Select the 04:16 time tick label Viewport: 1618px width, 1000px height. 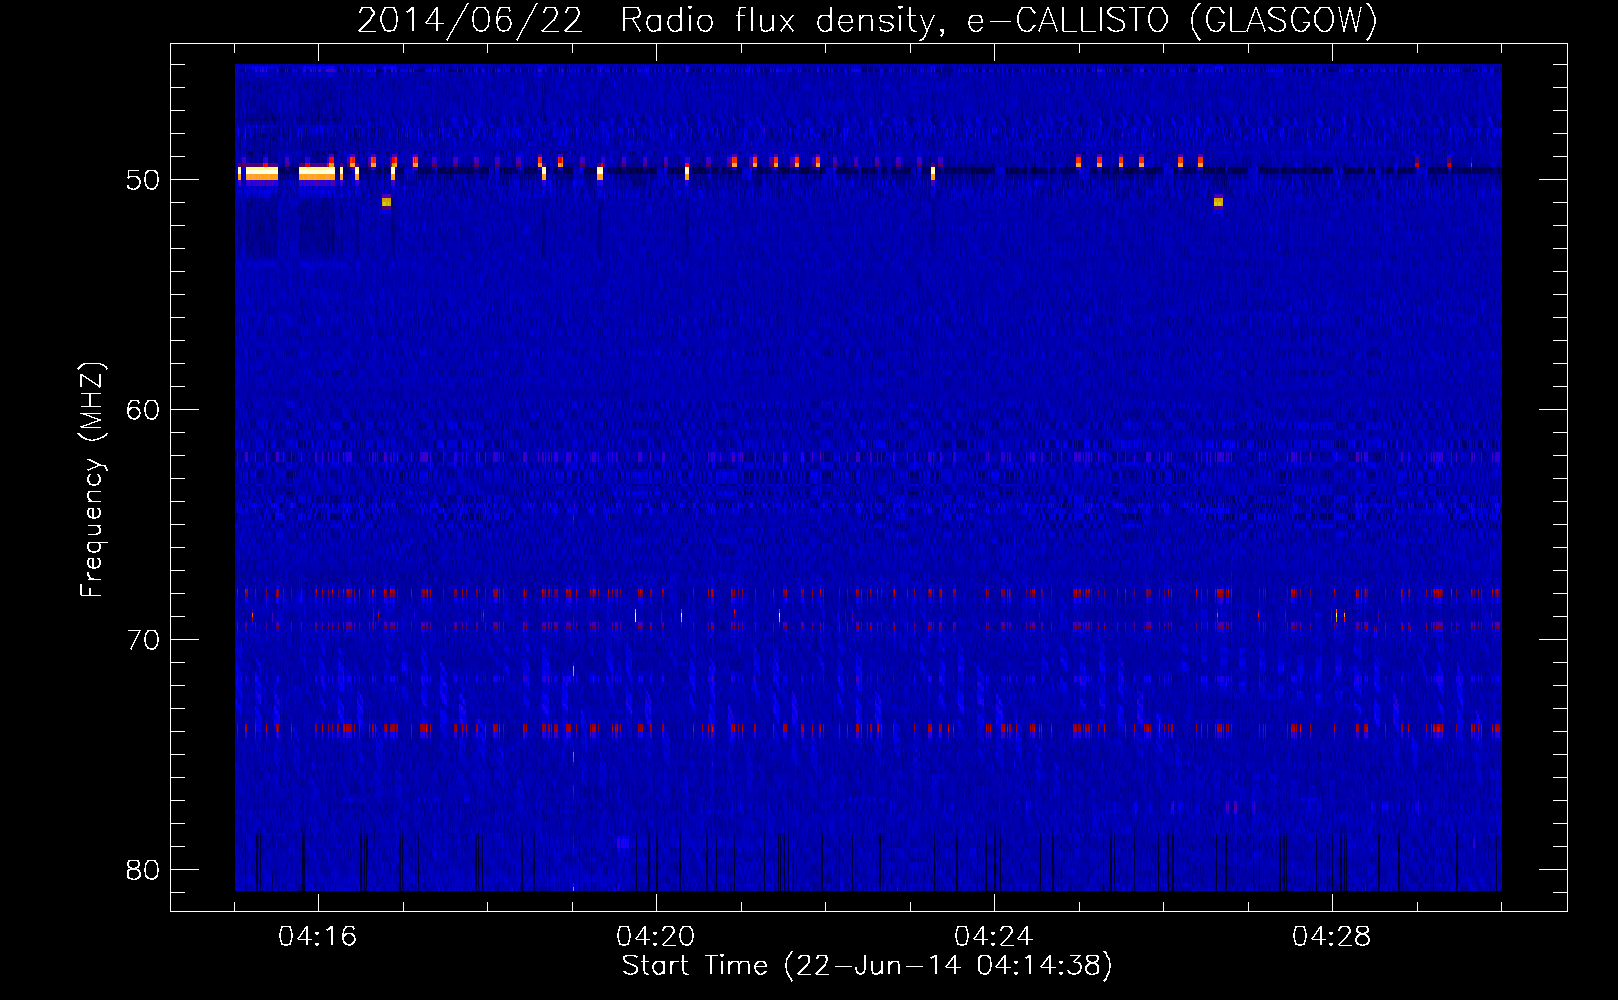[x=318, y=937]
